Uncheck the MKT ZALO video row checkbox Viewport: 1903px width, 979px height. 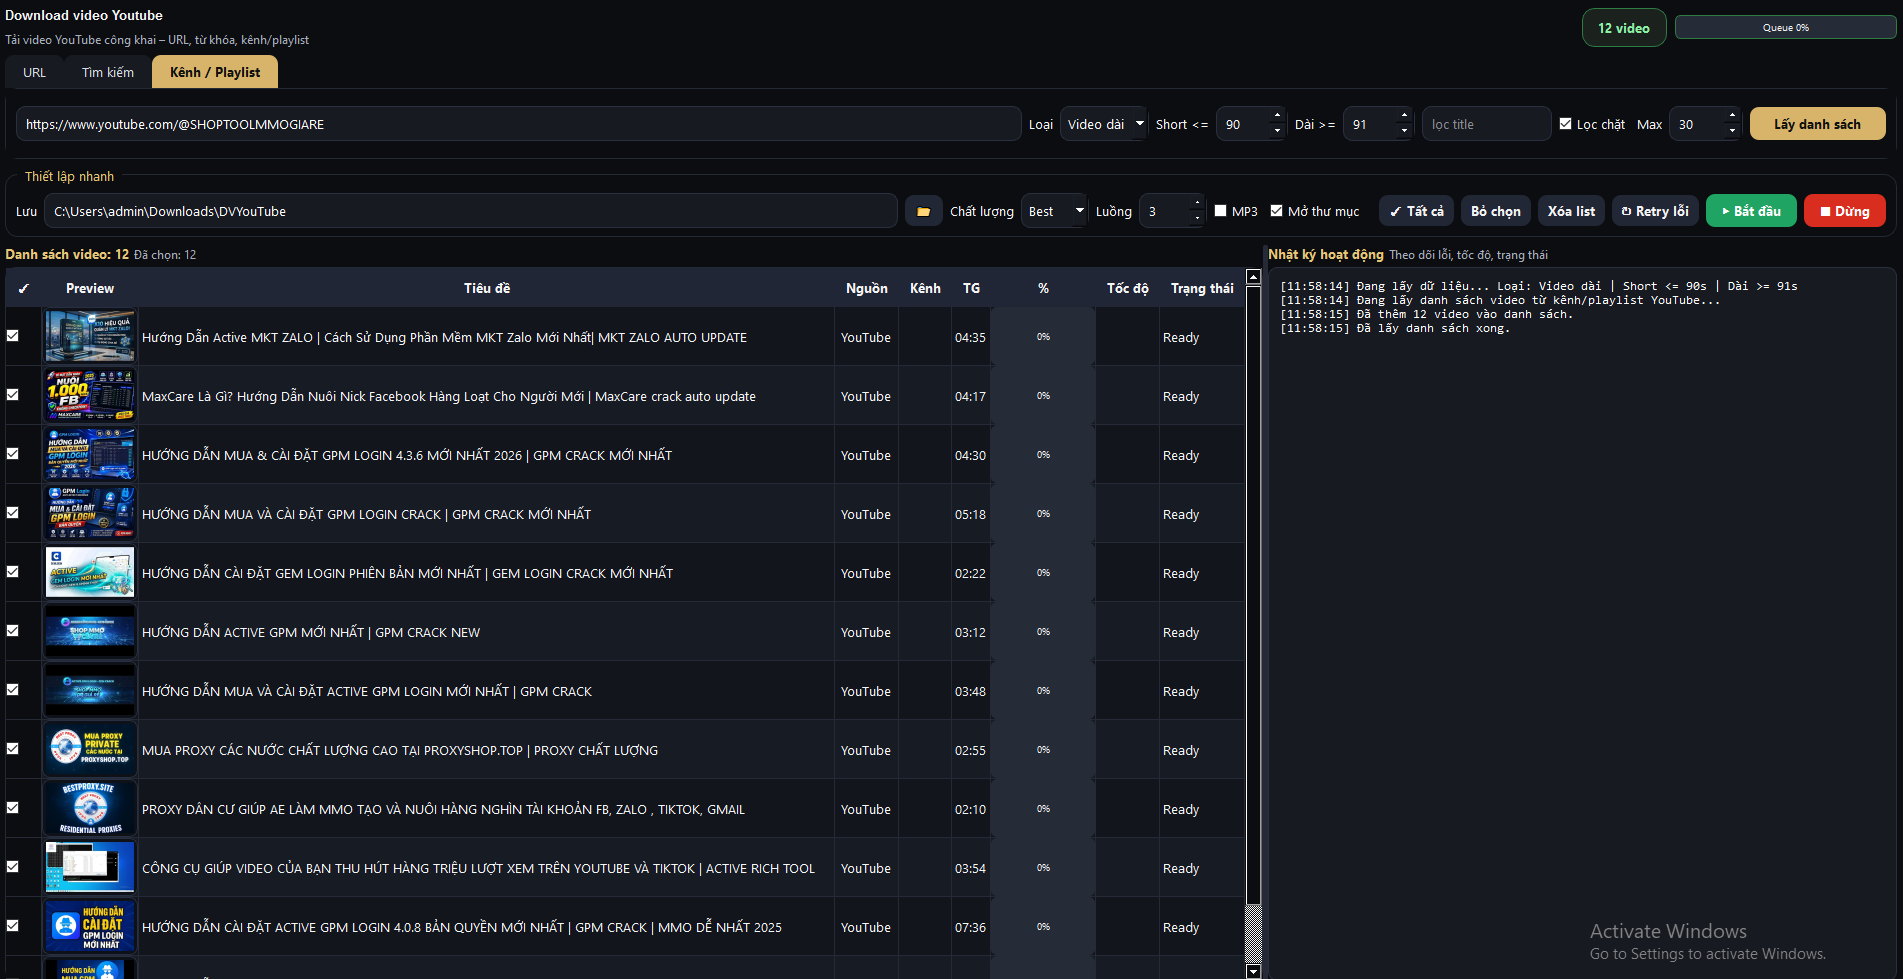13,336
